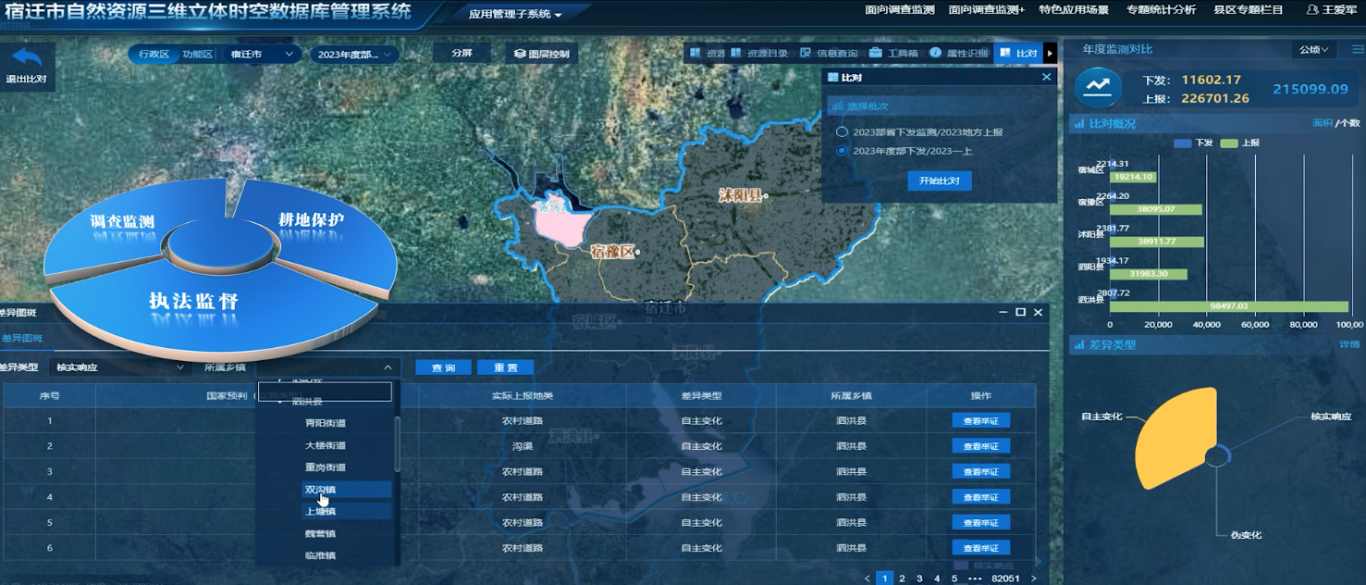Open the 工具箱 toolbox icon
This screenshot has width=1366, height=585.
(876, 53)
